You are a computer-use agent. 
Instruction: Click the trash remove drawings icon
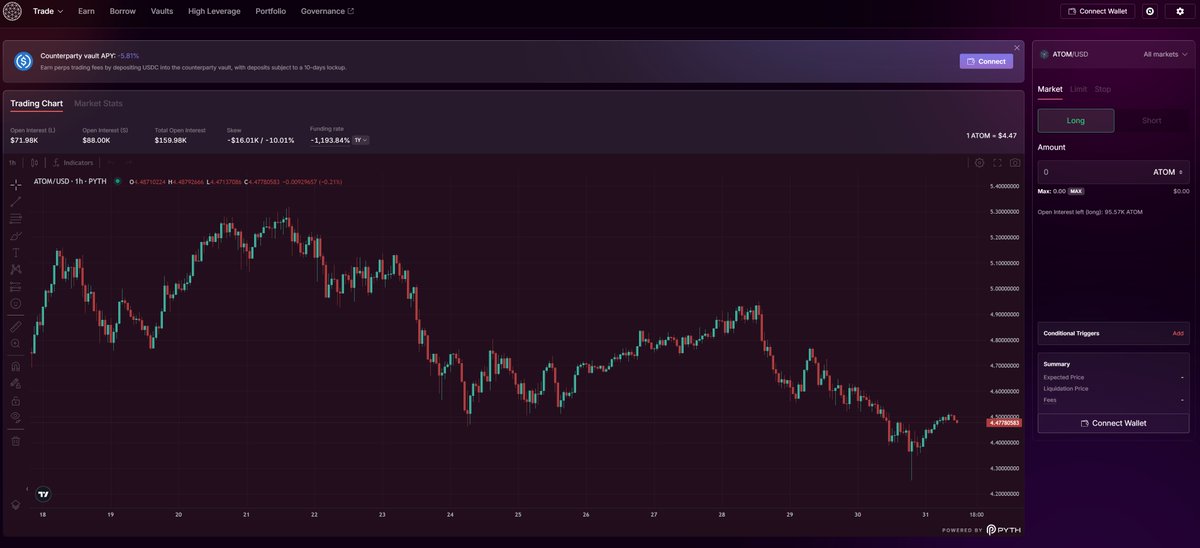(x=16, y=440)
